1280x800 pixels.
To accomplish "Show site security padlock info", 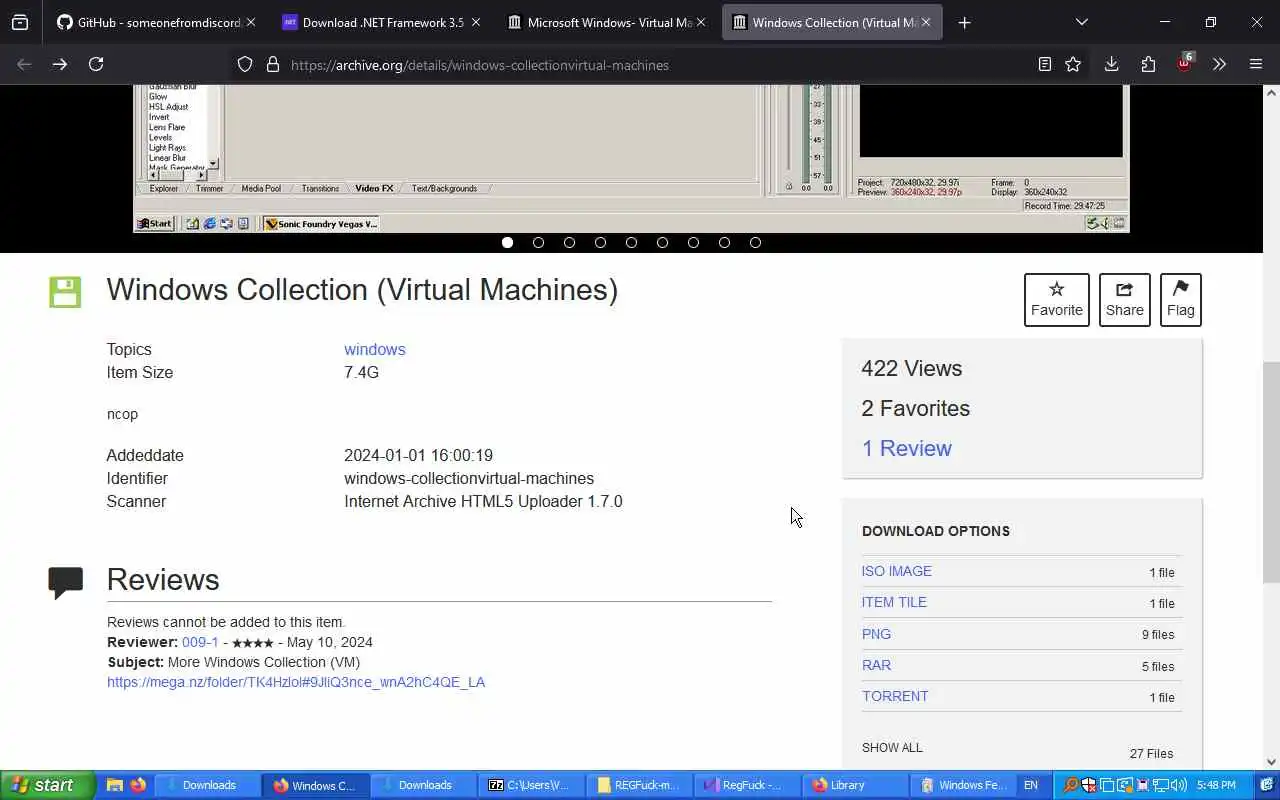I will [x=272, y=65].
